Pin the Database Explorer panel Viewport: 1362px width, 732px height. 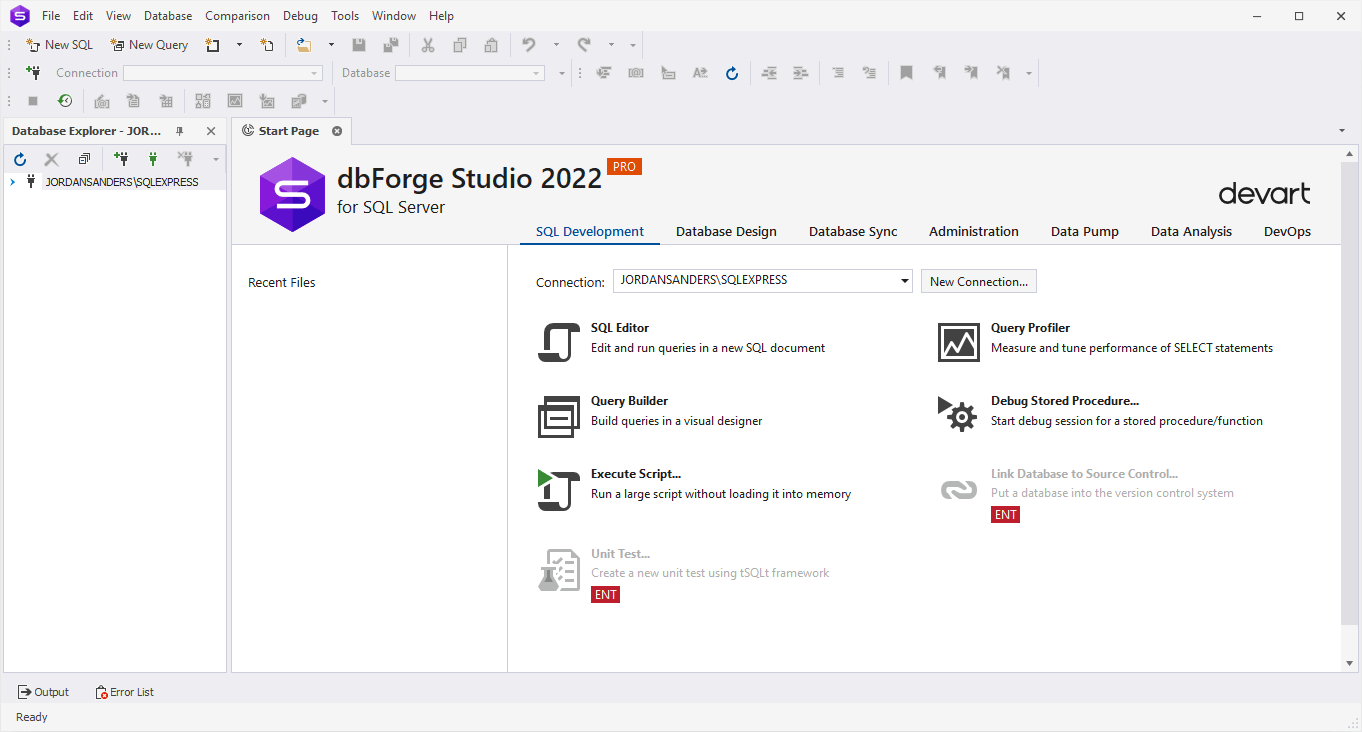click(x=180, y=131)
